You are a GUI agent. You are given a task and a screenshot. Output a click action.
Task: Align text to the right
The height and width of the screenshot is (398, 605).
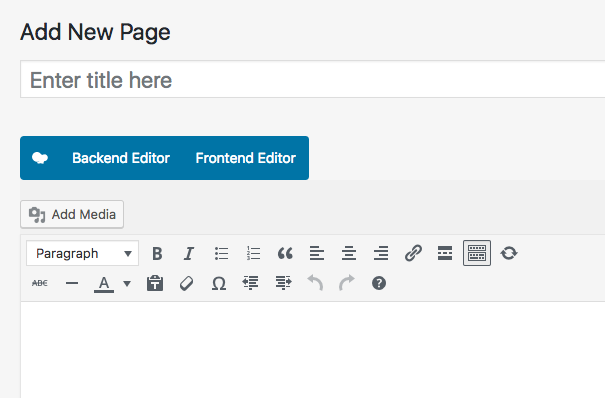(x=381, y=253)
